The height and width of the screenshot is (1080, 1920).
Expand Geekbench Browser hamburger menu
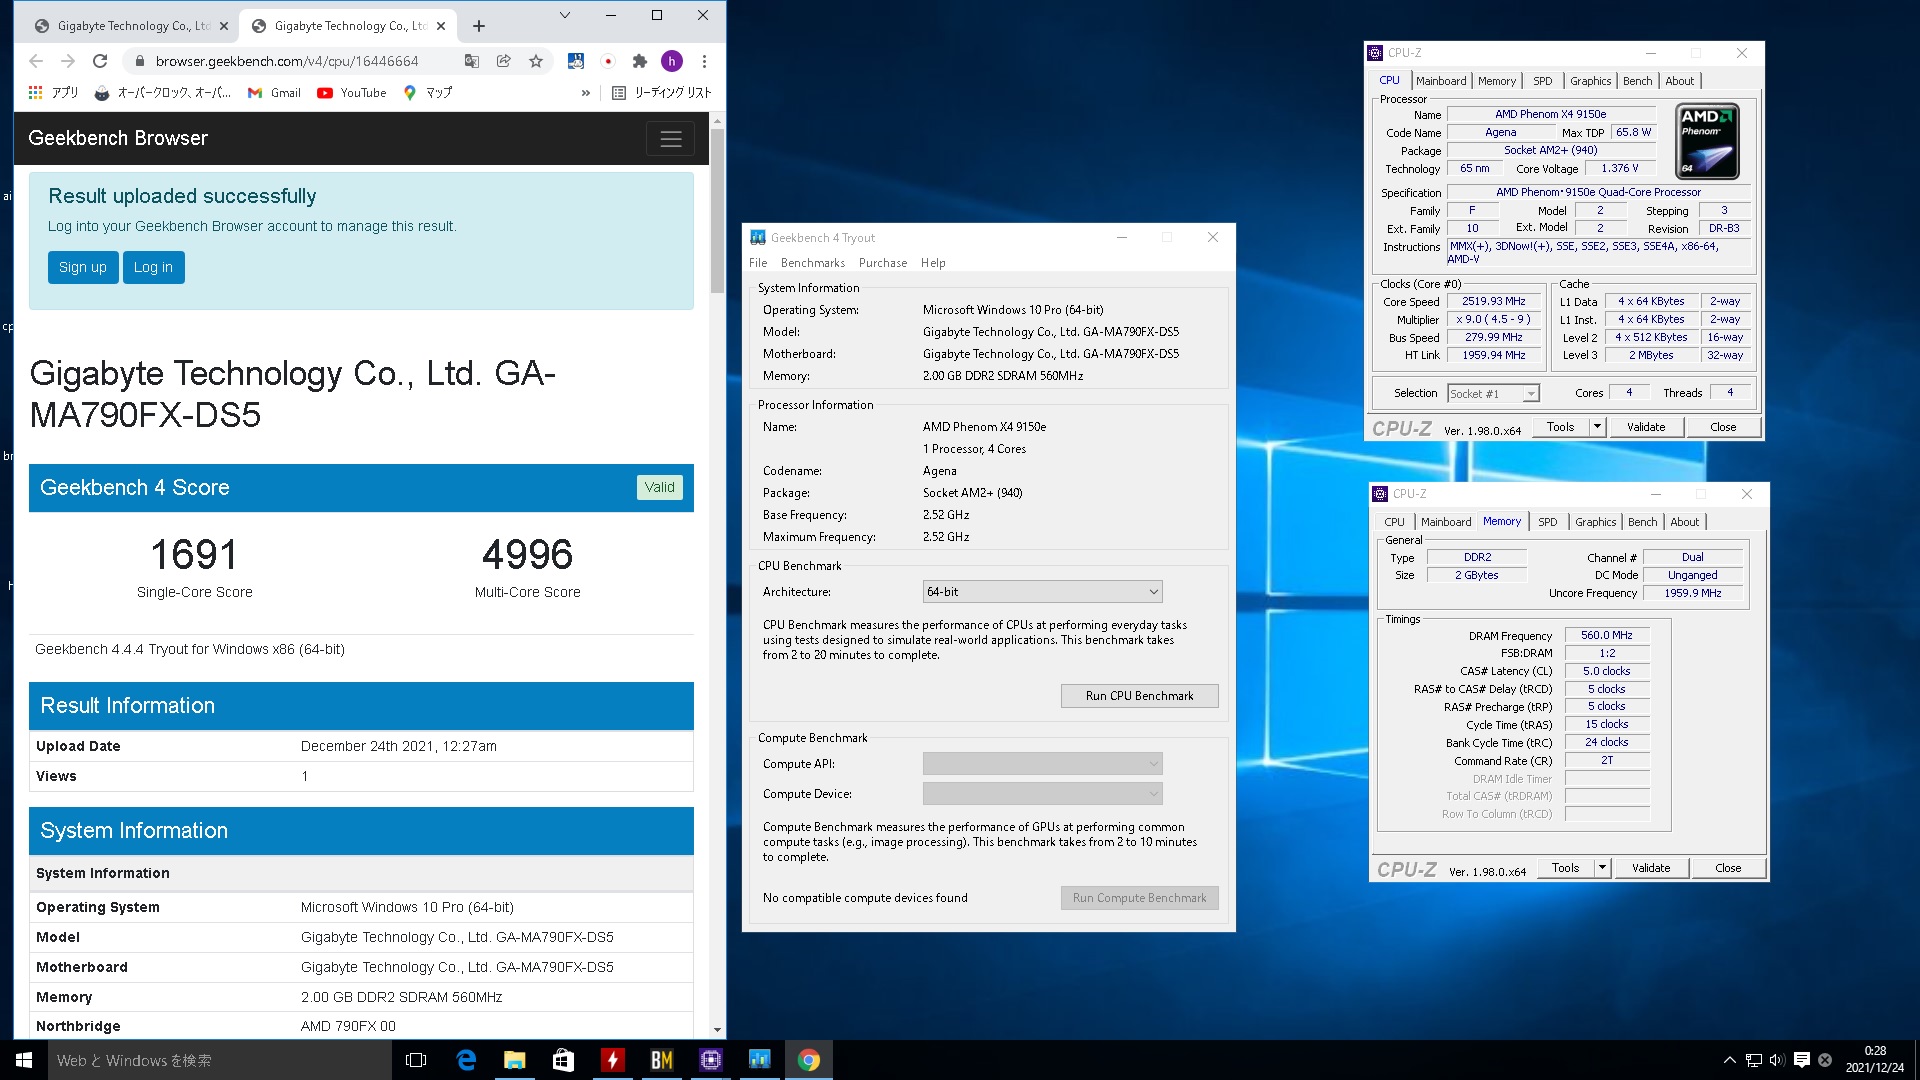[670, 139]
